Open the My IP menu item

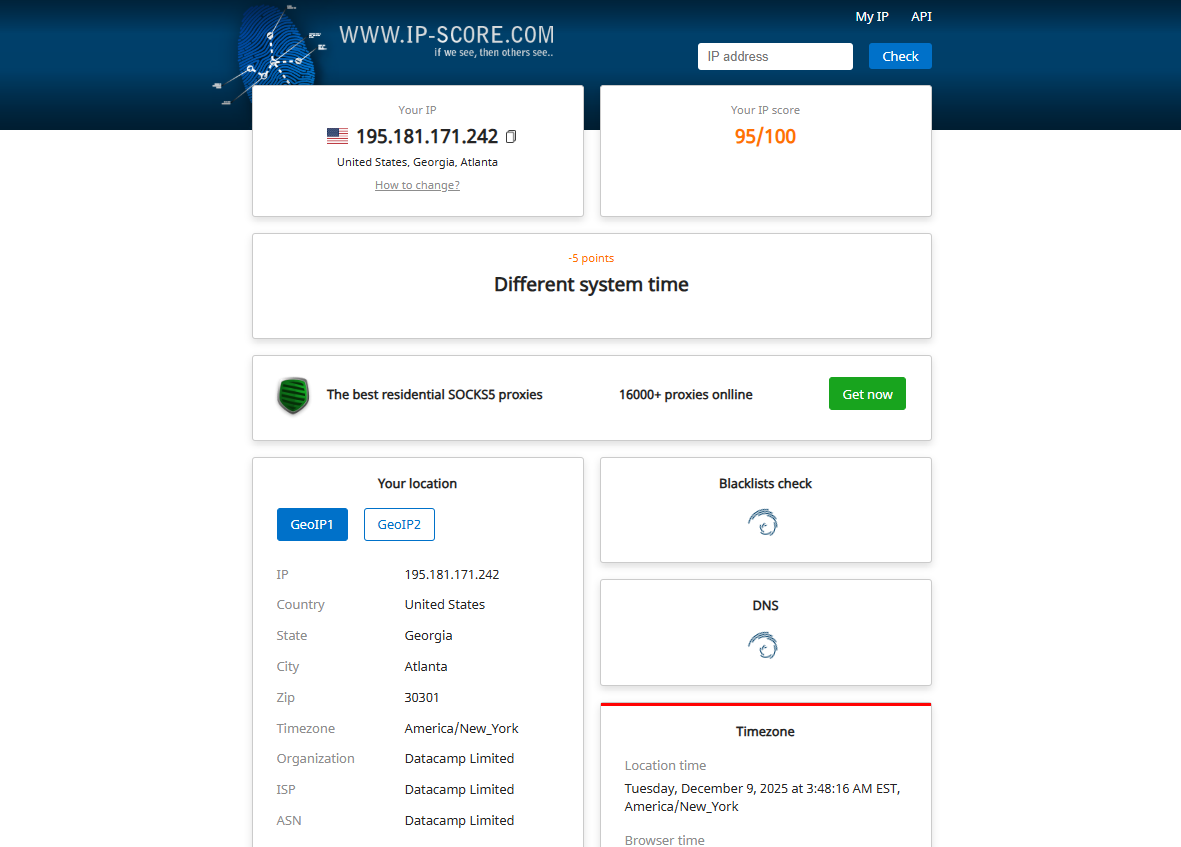(871, 16)
